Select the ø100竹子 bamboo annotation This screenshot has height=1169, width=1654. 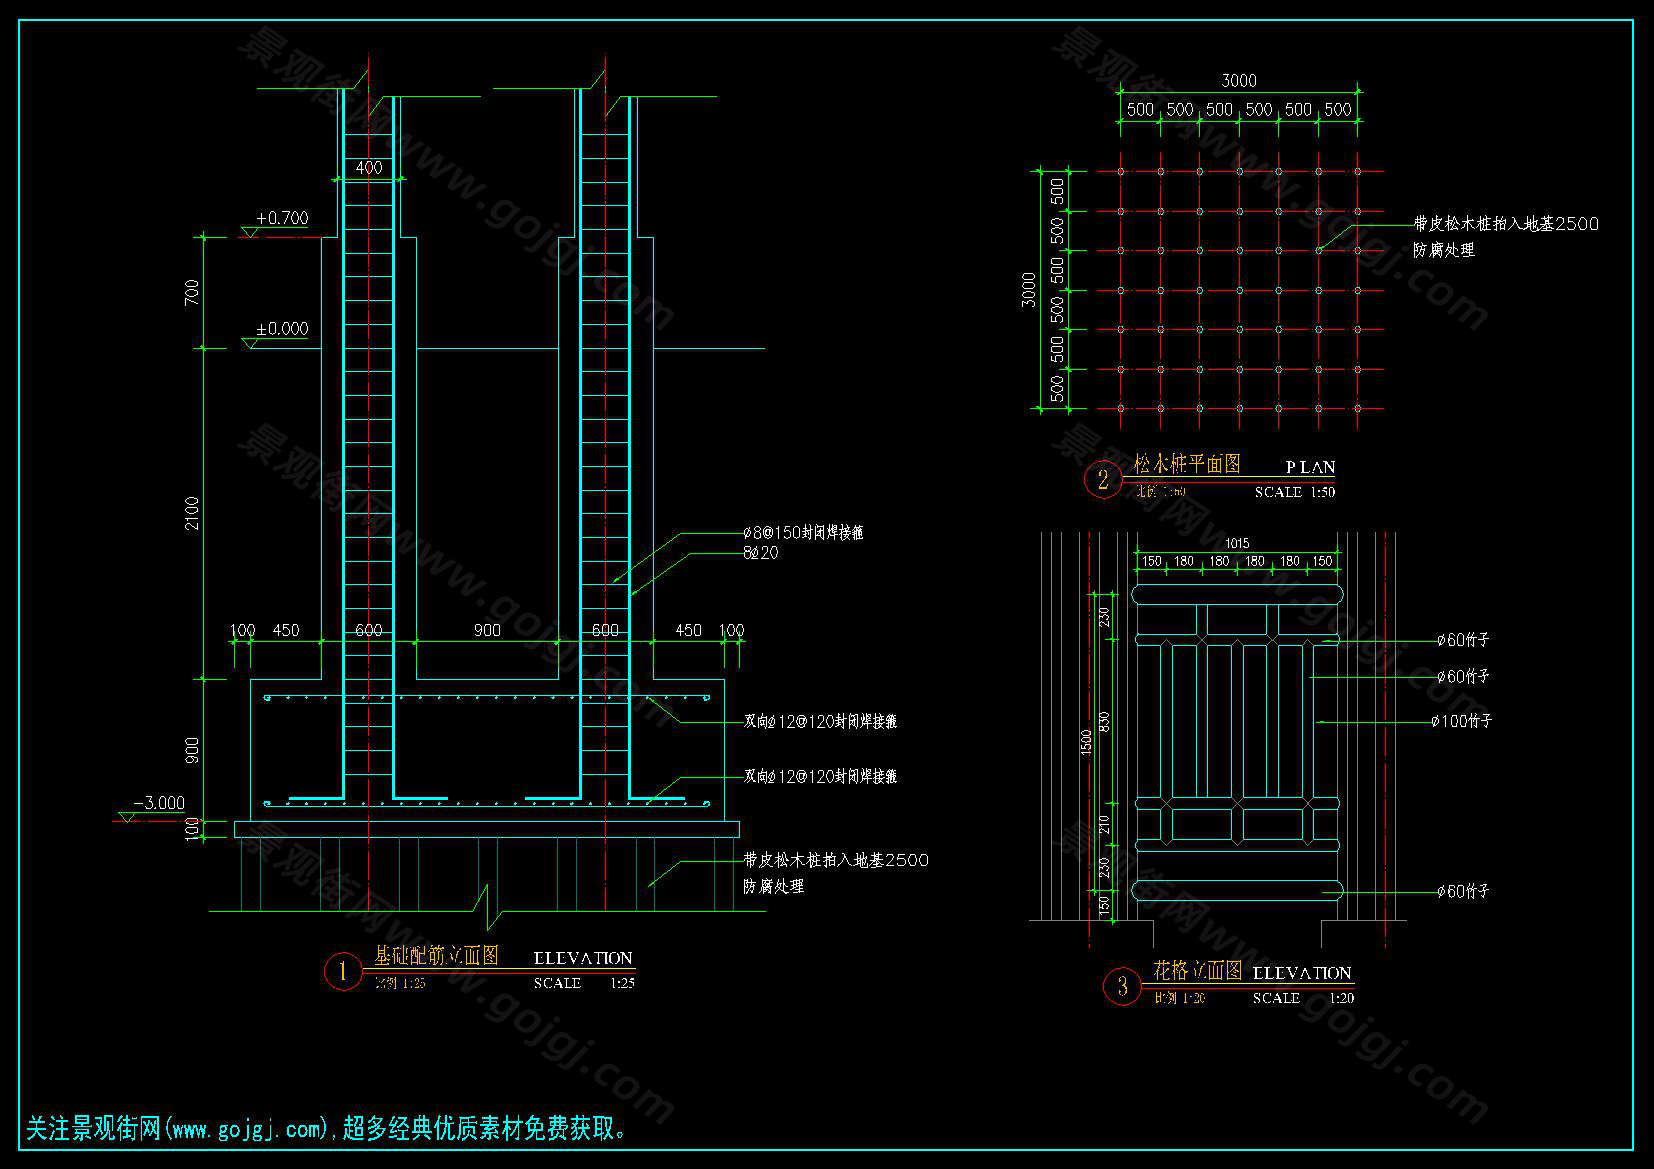pos(1461,721)
